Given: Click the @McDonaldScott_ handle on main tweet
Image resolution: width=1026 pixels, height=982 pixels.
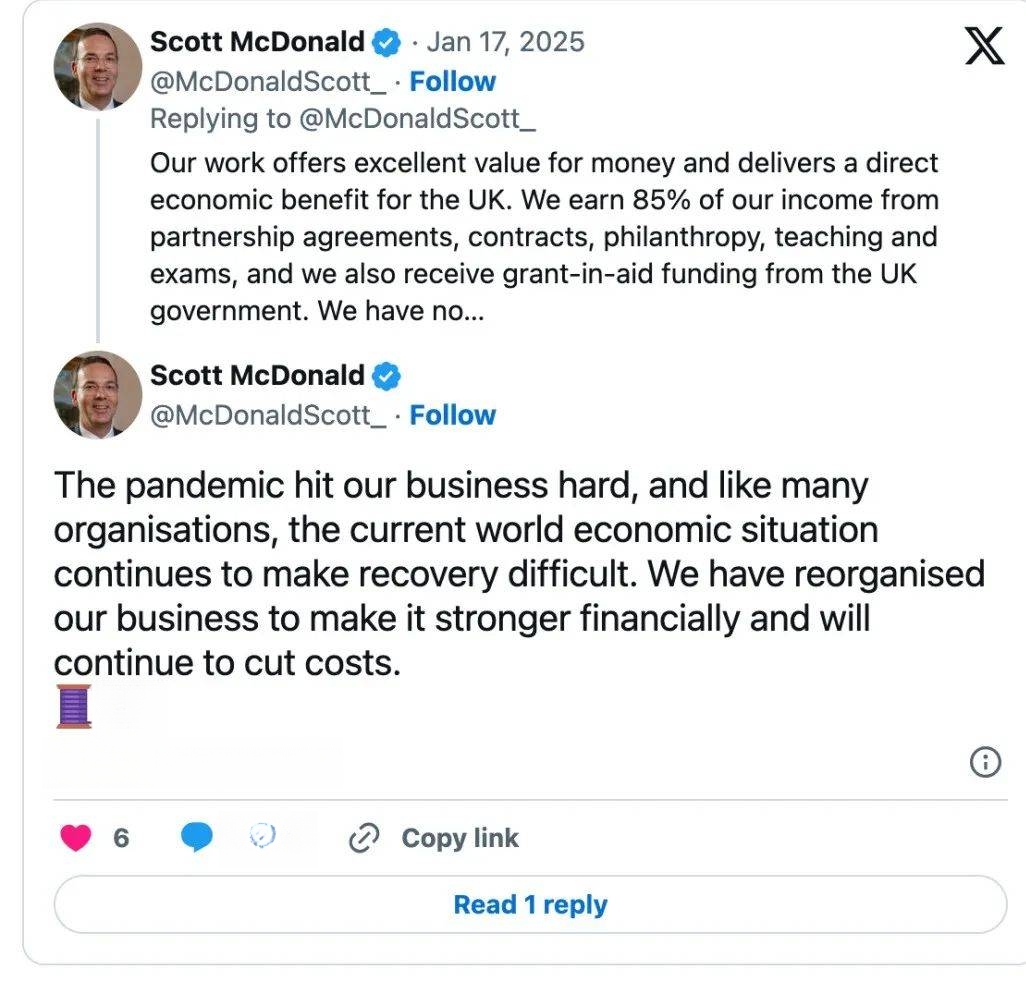Looking at the screenshot, I should tap(268, 415).
